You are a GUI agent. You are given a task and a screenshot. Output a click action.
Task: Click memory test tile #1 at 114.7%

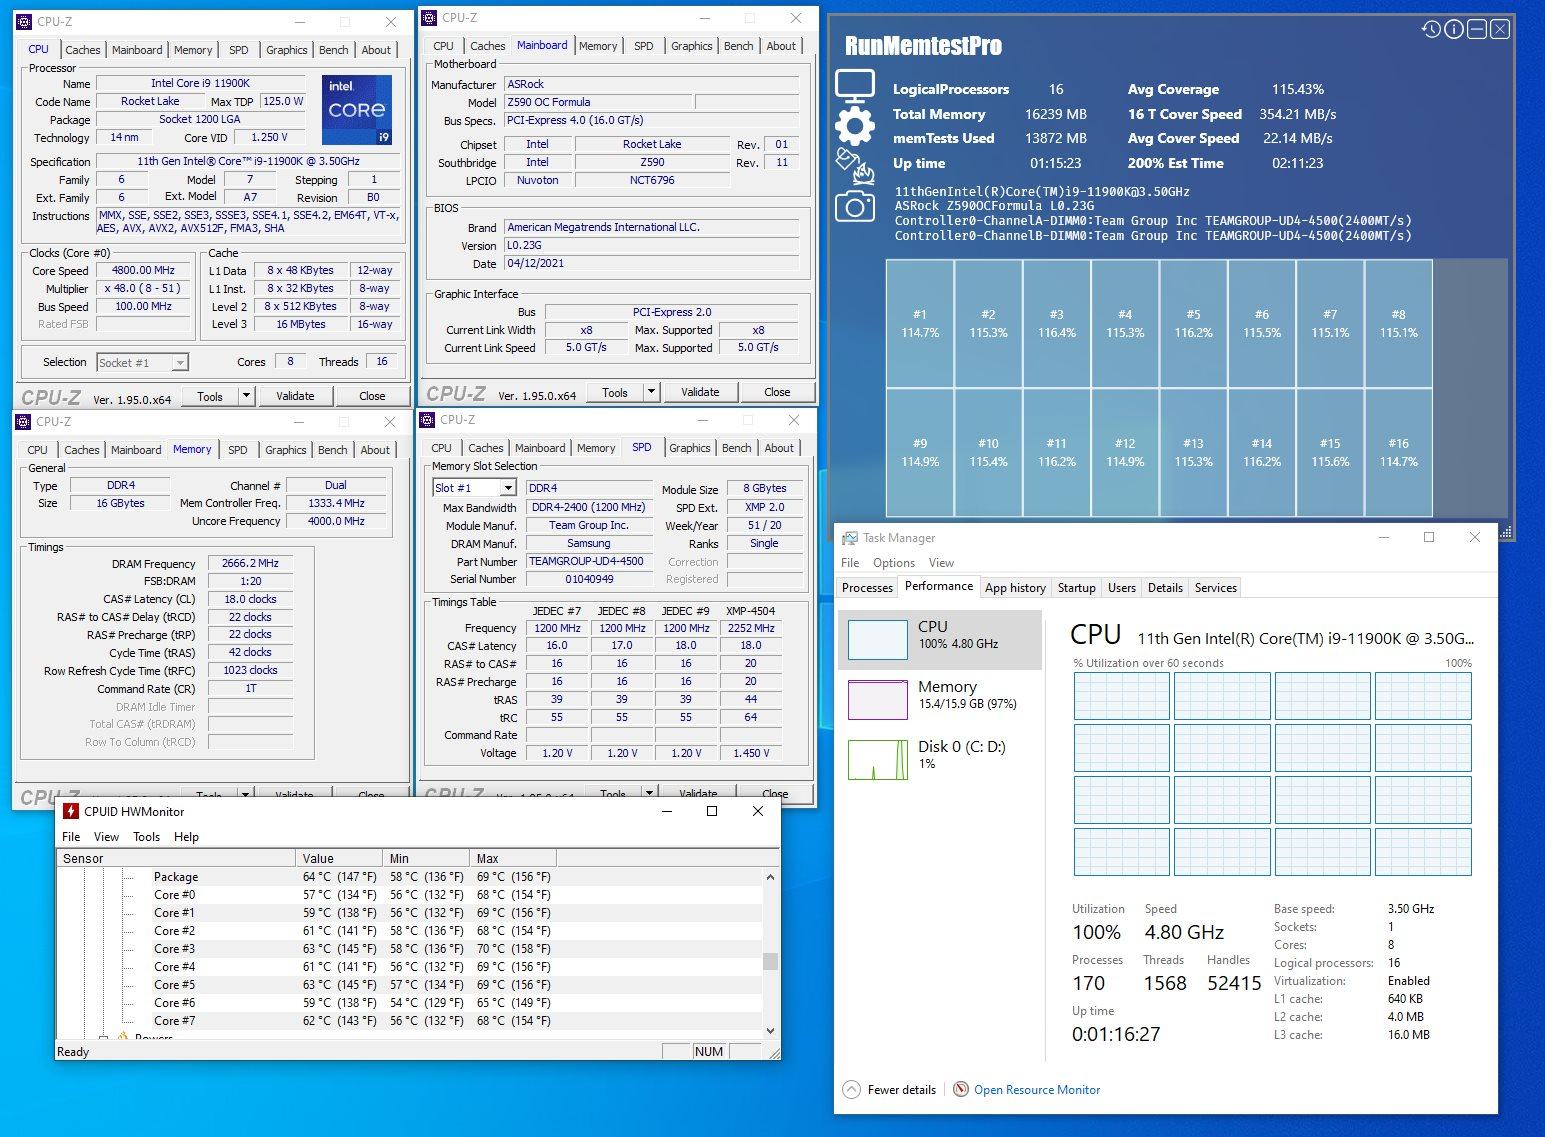pos(920,323)
